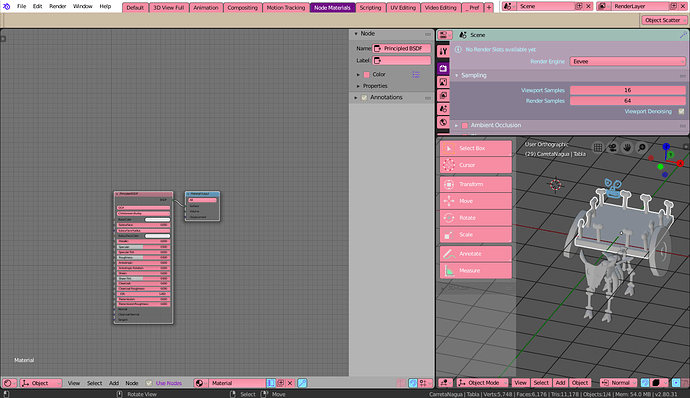This screenshot has width=690, height=398.
Task: Enable the Ambient Occlusion checkbox
Action: click(x=465, y=125)
